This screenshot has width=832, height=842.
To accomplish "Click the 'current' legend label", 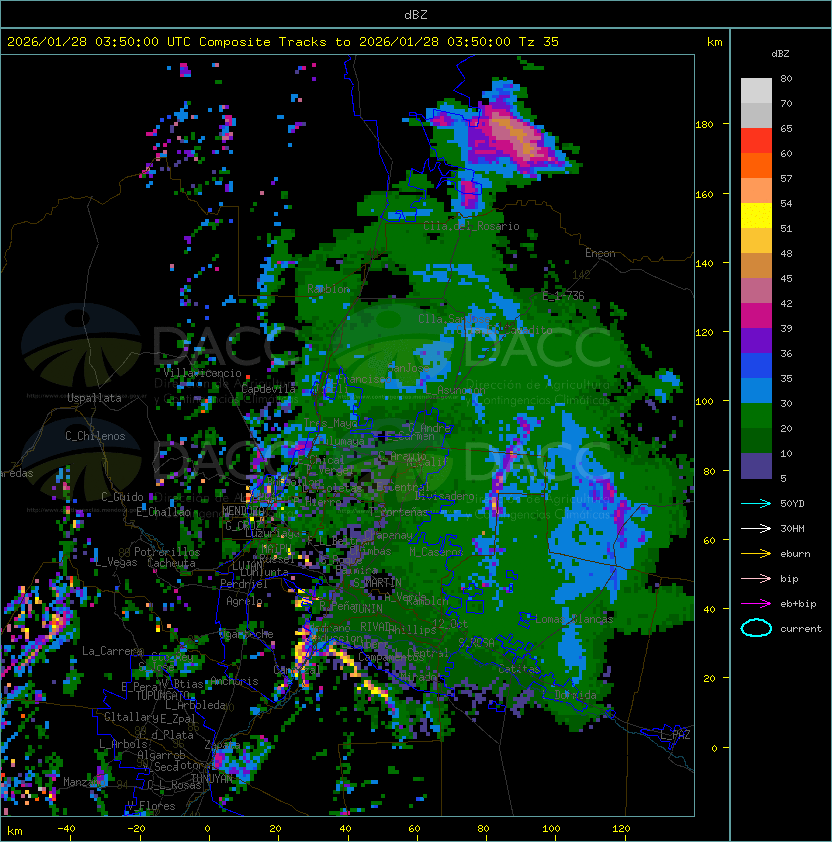I will tap(801, 628).
